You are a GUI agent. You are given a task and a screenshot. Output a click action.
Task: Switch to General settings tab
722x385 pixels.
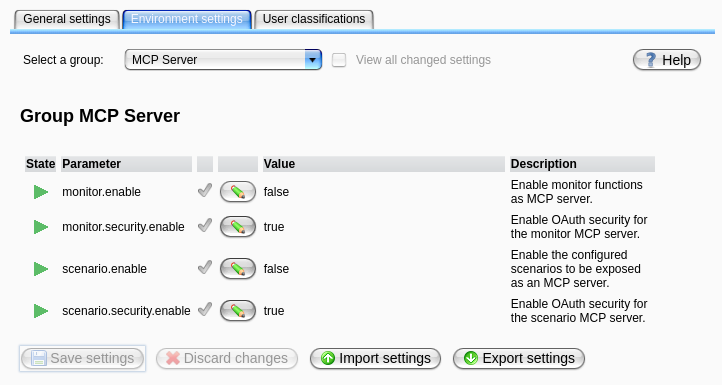click(x=67, y=19)
